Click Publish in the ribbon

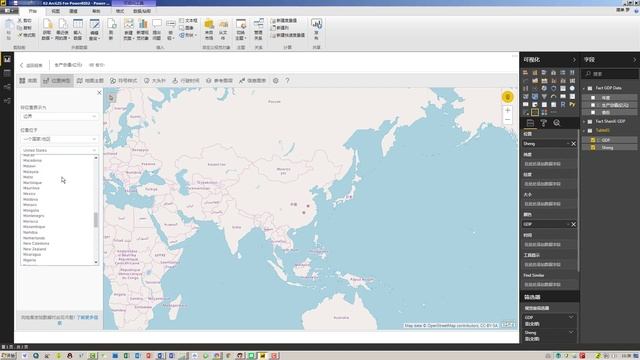click(316, 29)
